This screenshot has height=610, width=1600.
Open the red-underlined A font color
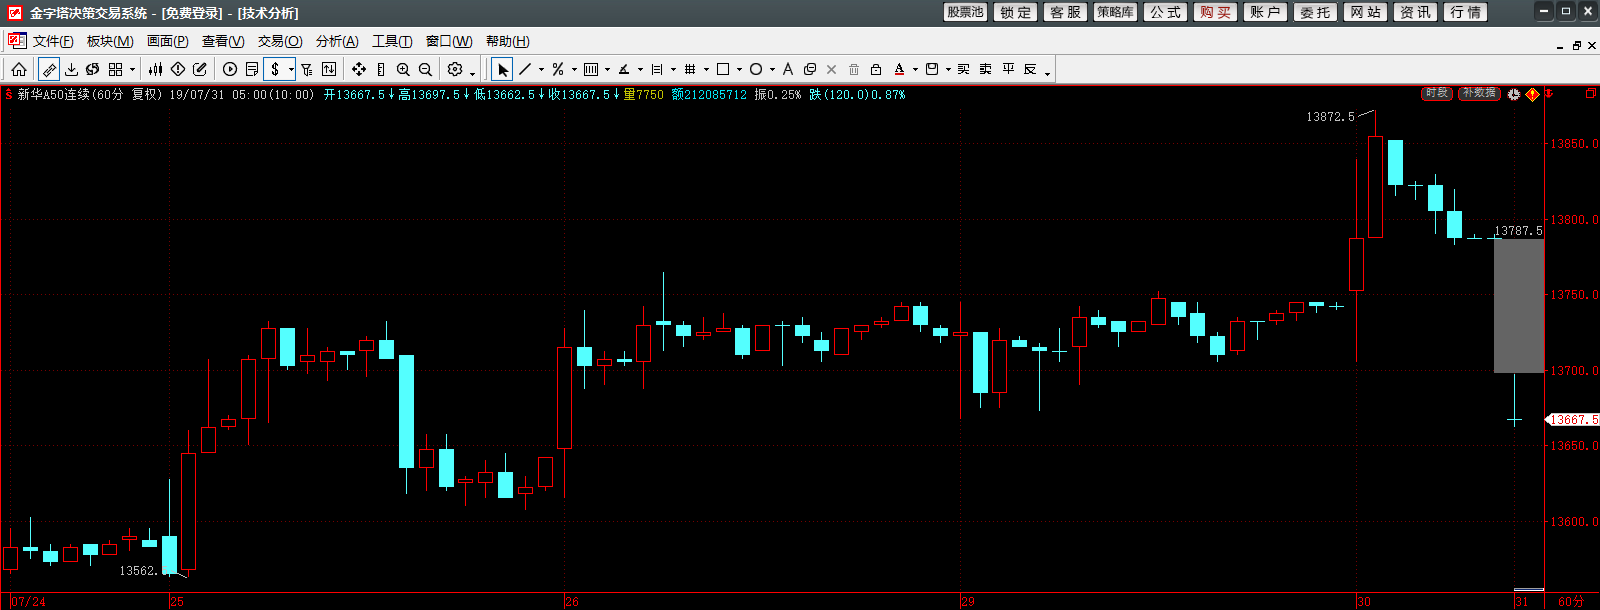click(x=899, y=69)
